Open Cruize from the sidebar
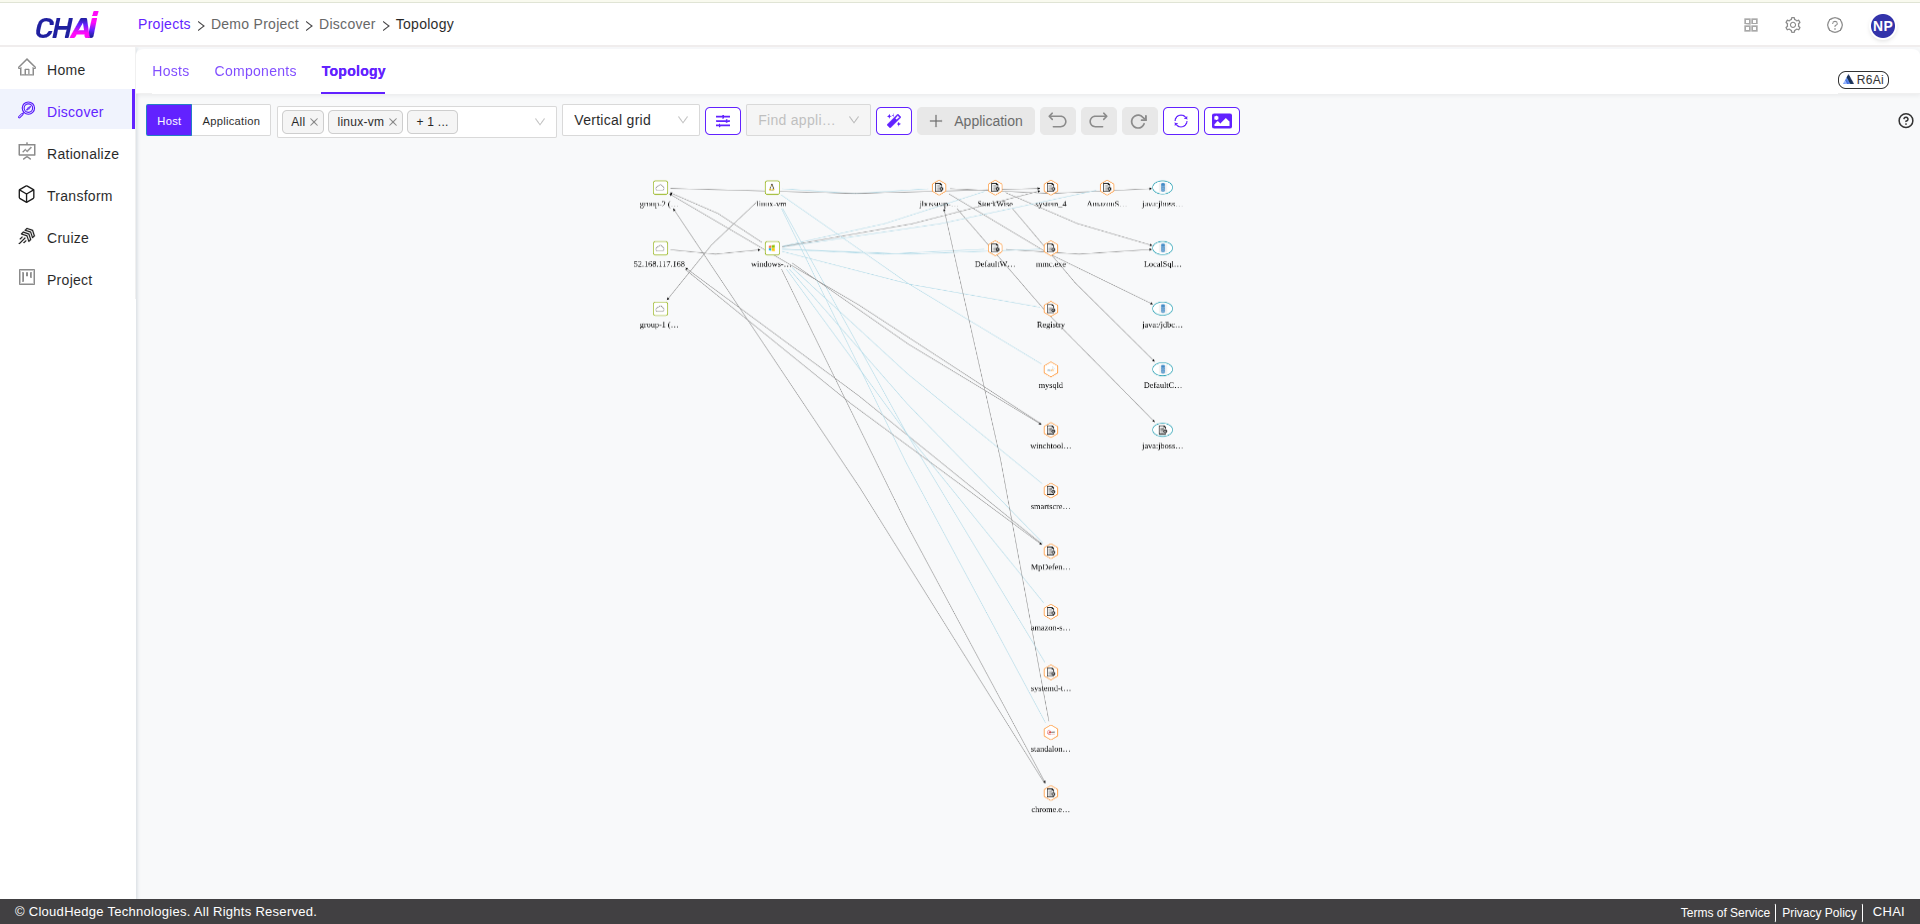1920x924 pixels. tap(27, 237)
